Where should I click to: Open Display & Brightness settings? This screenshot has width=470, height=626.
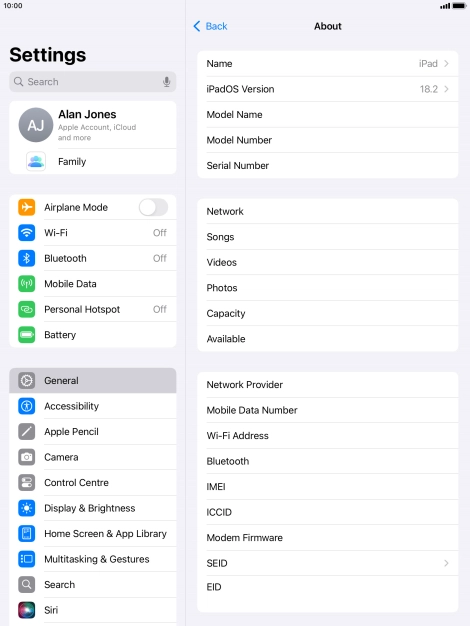pyautogui.click(x=93, y=508)
